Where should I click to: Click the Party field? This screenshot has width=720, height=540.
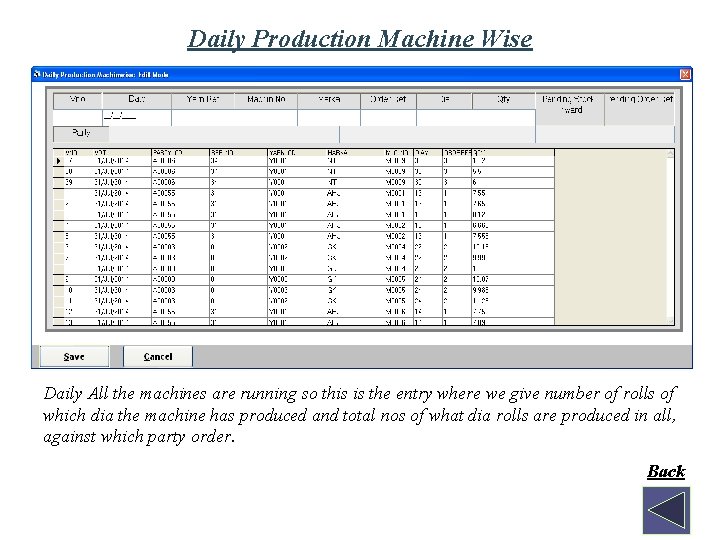224,134
